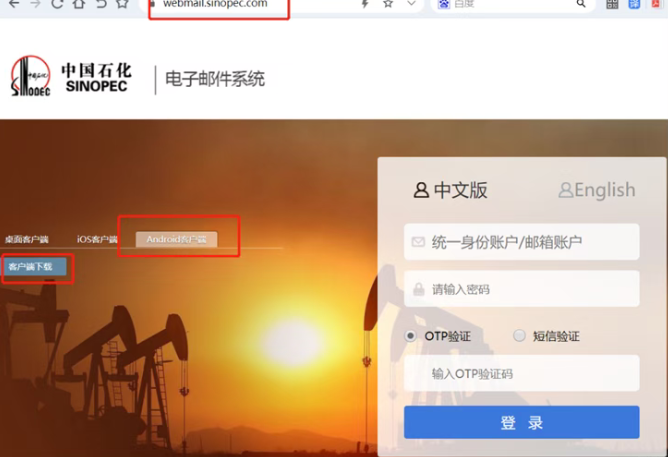Select the 短信验证 radio button
Viewport: 668px width, 457px height.
[519, 336]
